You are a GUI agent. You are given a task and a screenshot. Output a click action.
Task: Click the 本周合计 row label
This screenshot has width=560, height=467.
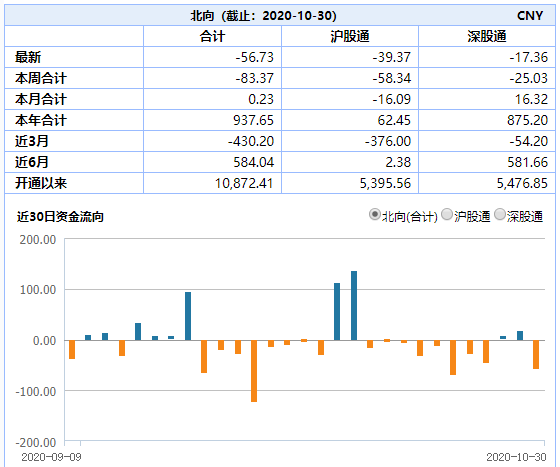click(x=41, y=78)
